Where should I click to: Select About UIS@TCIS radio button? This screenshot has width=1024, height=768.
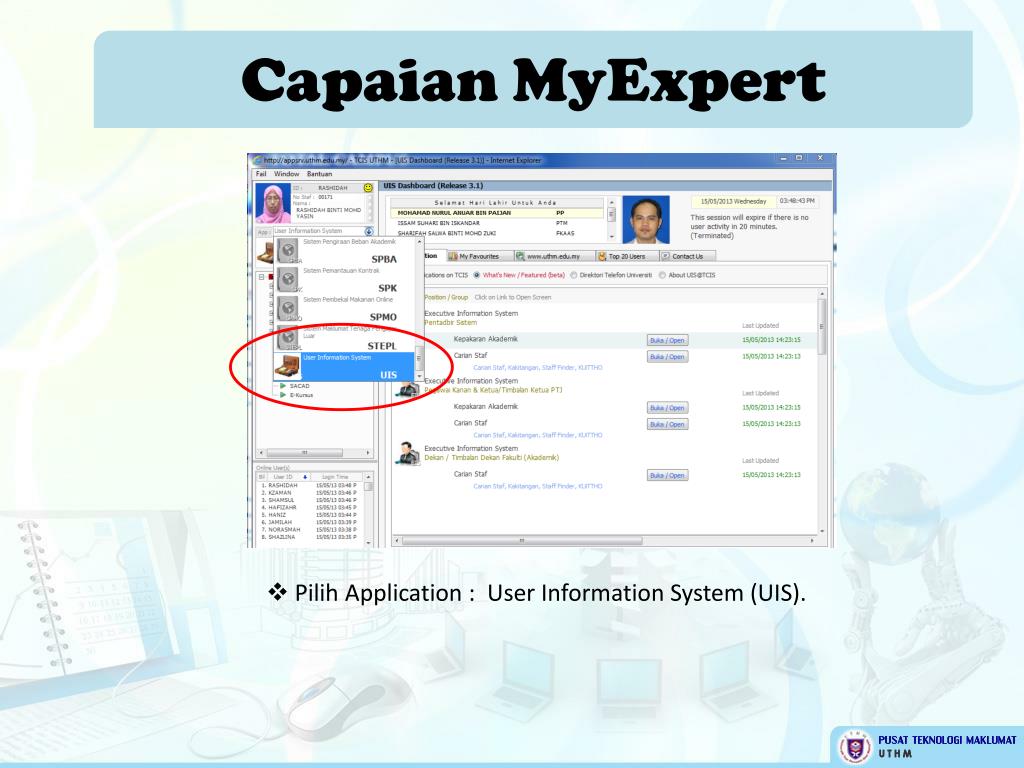(x=662, y=276)
